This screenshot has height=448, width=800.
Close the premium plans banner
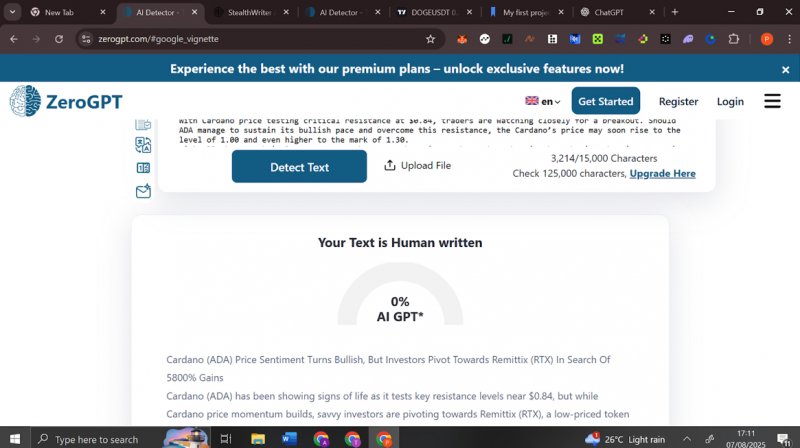click(785, 69)
